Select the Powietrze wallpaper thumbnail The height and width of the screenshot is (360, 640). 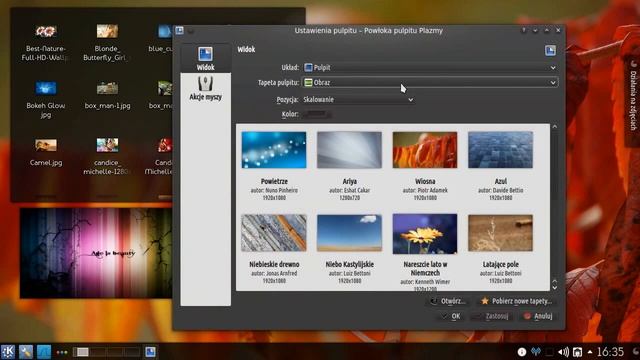[x=273, y=150]
